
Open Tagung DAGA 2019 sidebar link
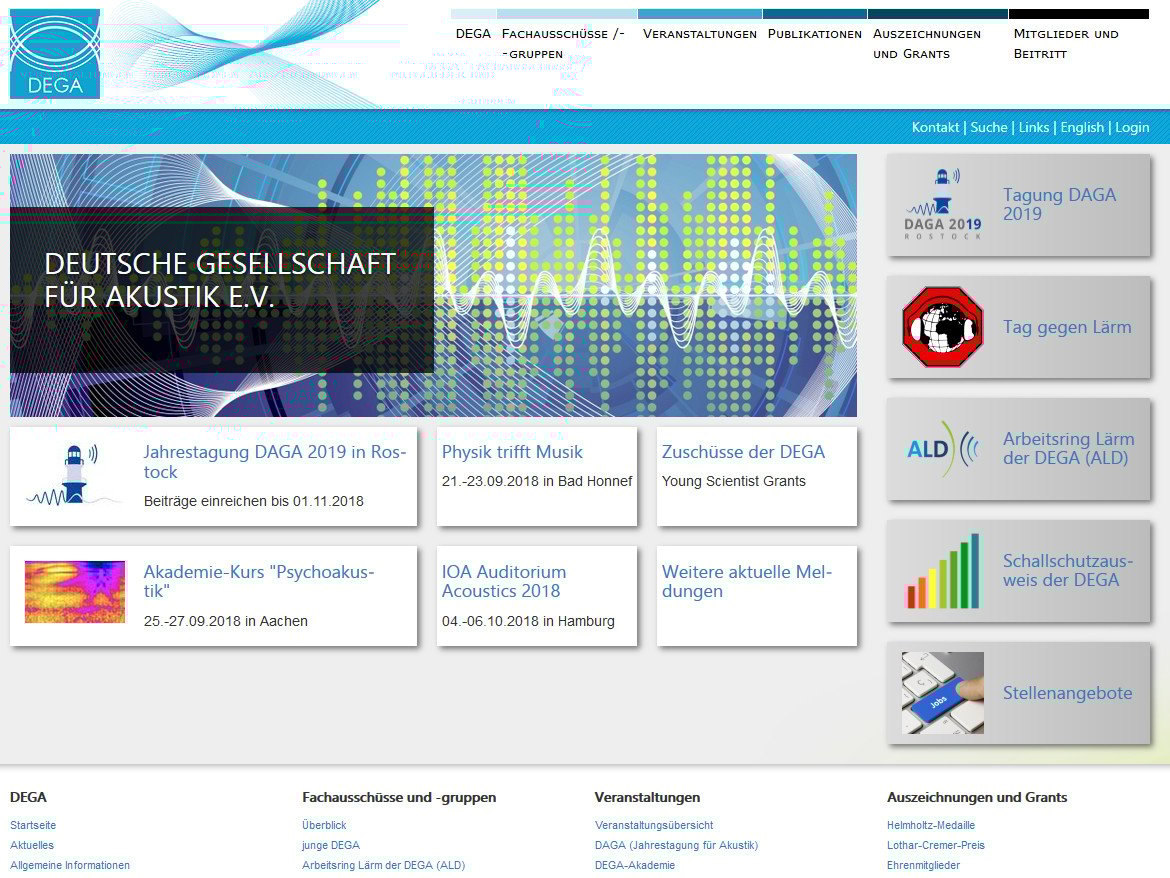coord(1059,204)
